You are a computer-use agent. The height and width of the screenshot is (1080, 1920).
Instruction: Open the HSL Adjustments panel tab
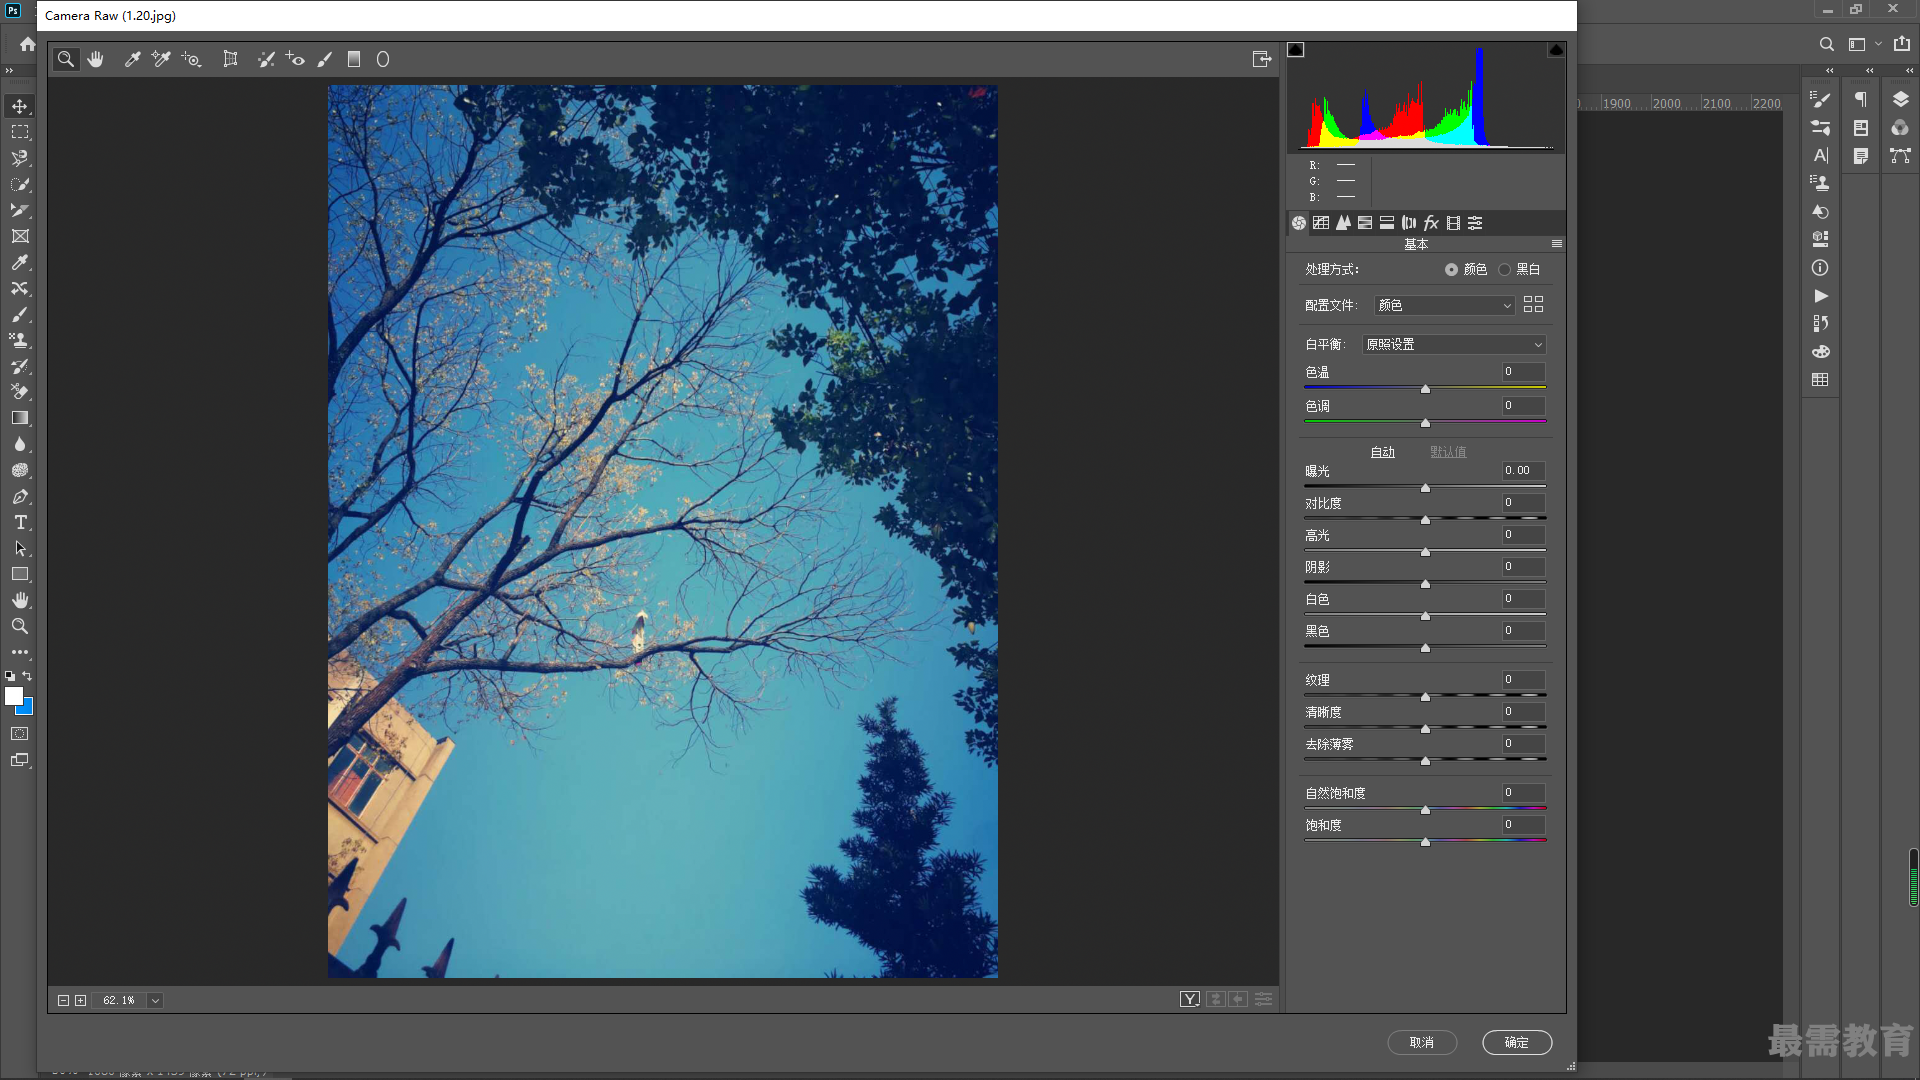tap(1365, 223)
